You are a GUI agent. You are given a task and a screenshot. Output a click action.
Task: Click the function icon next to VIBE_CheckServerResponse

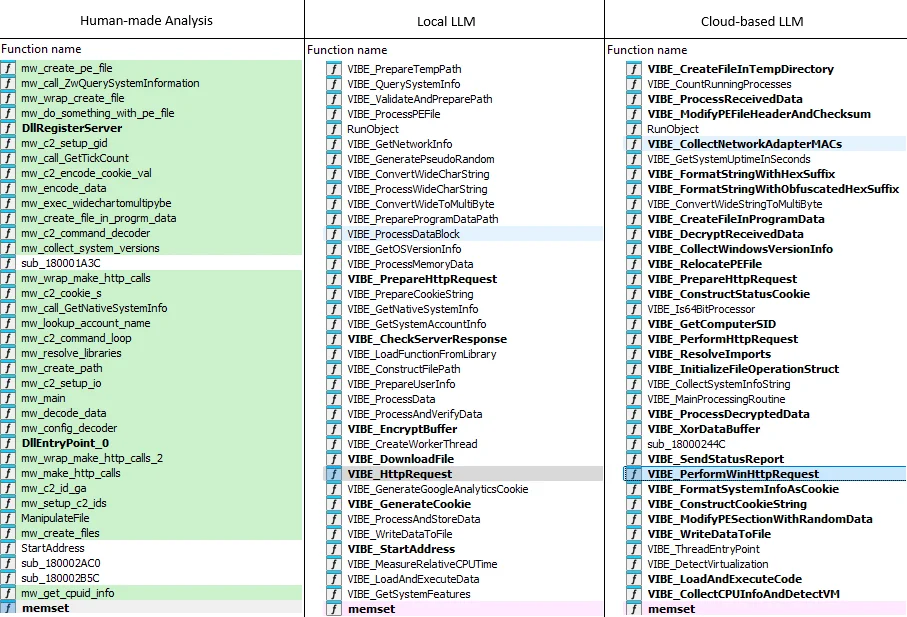334,339
